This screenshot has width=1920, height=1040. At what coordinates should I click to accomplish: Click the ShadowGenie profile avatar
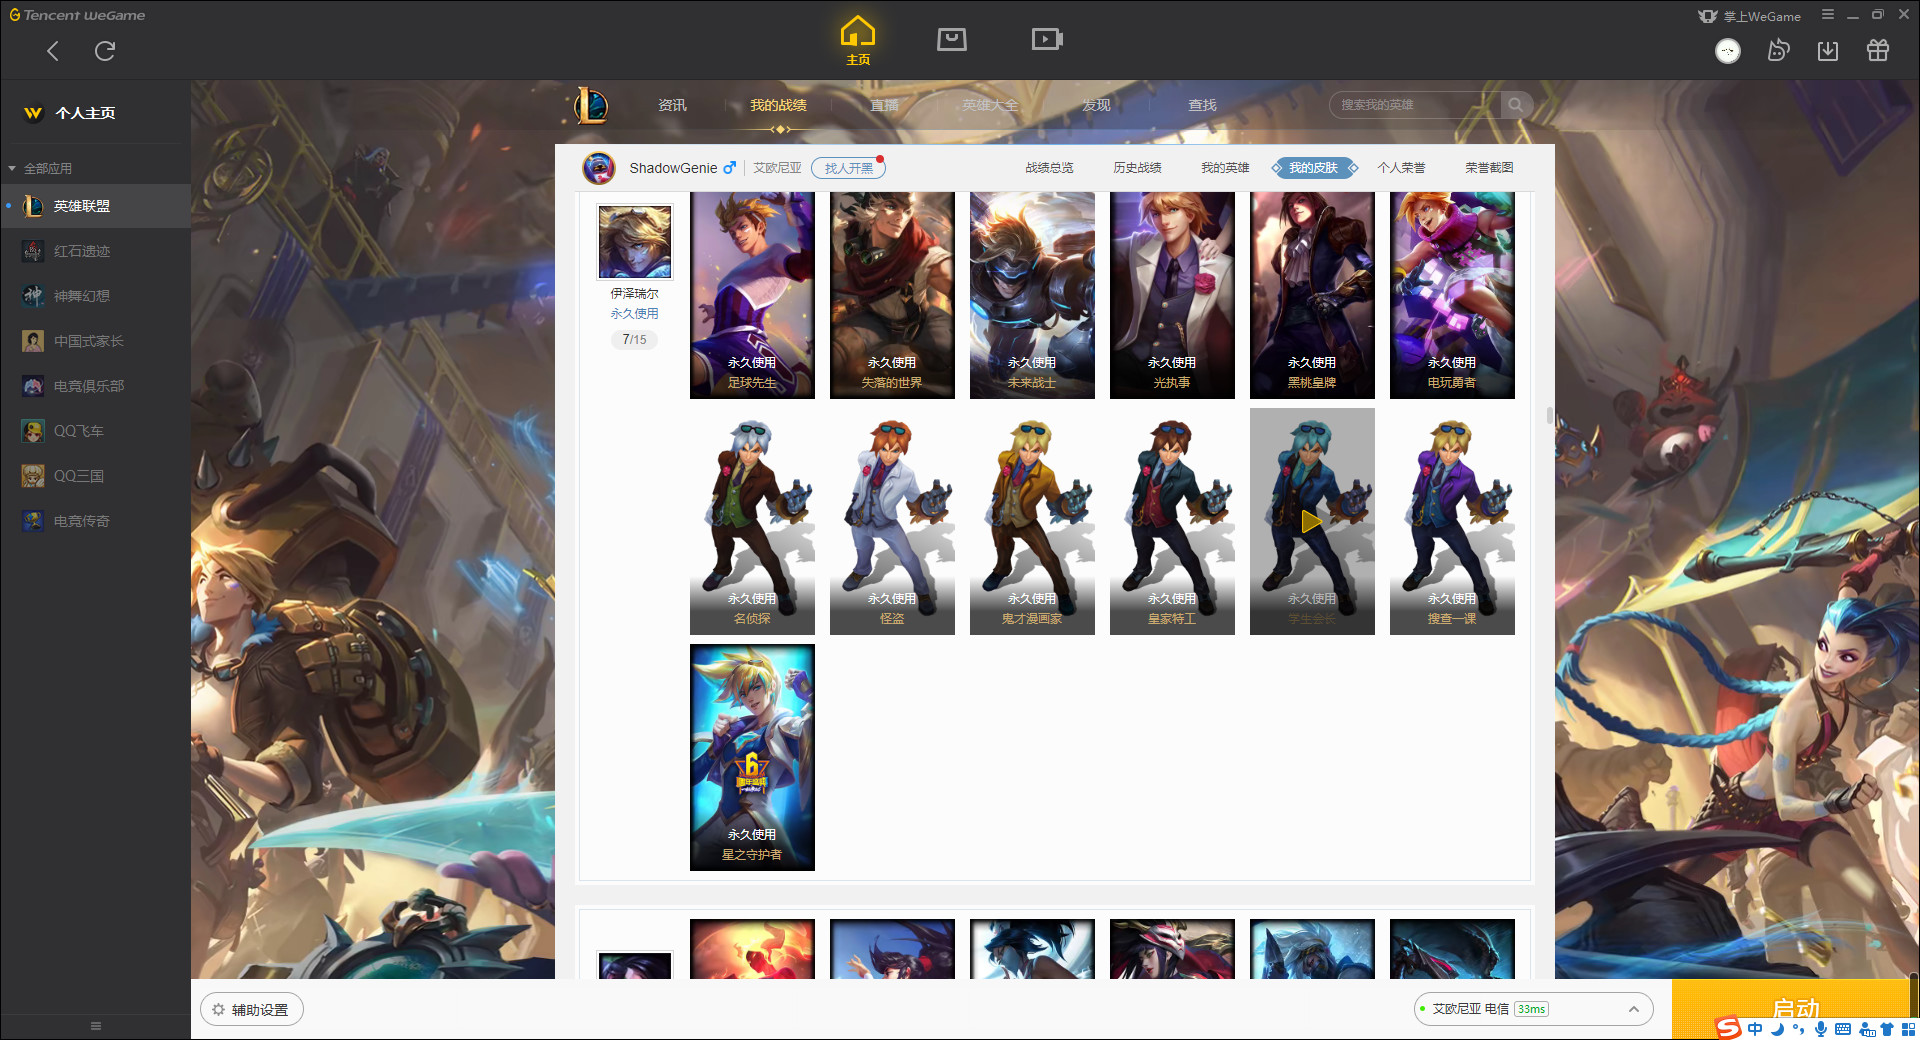[x=599, y=168]
